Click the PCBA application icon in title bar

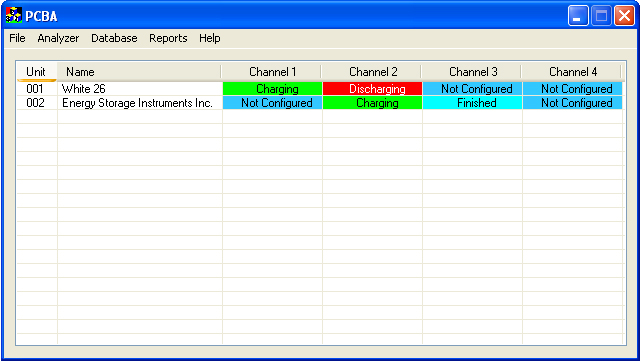point(13,16)
